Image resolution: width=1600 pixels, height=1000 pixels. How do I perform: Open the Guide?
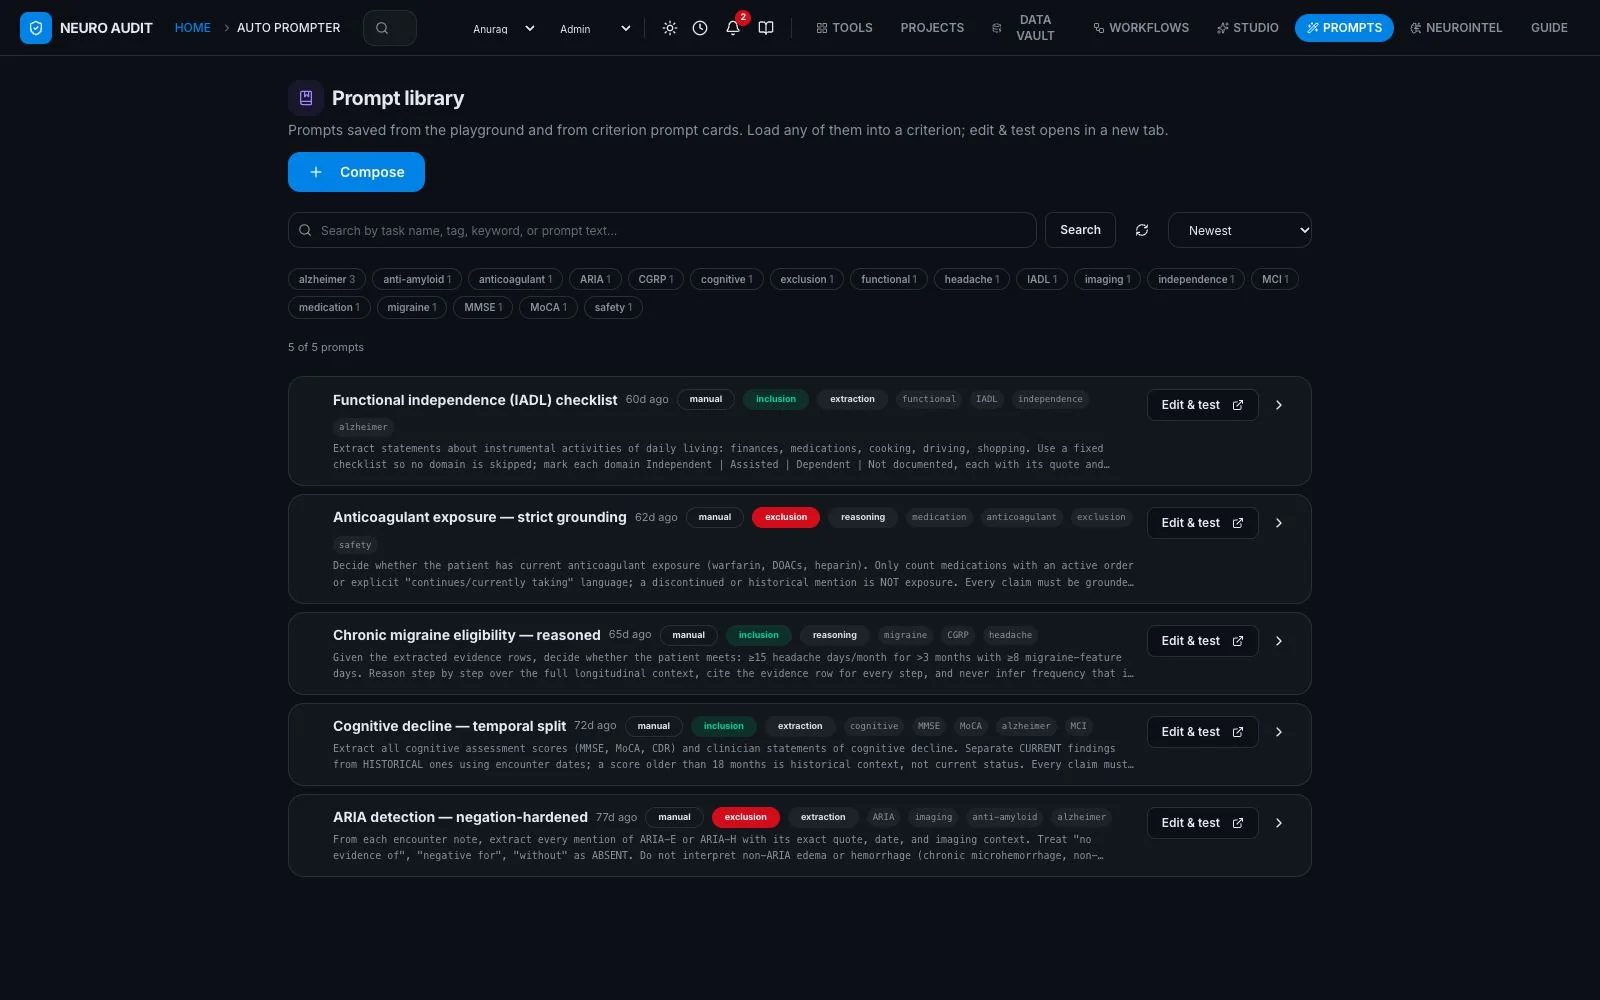[x=1549, y=28]
